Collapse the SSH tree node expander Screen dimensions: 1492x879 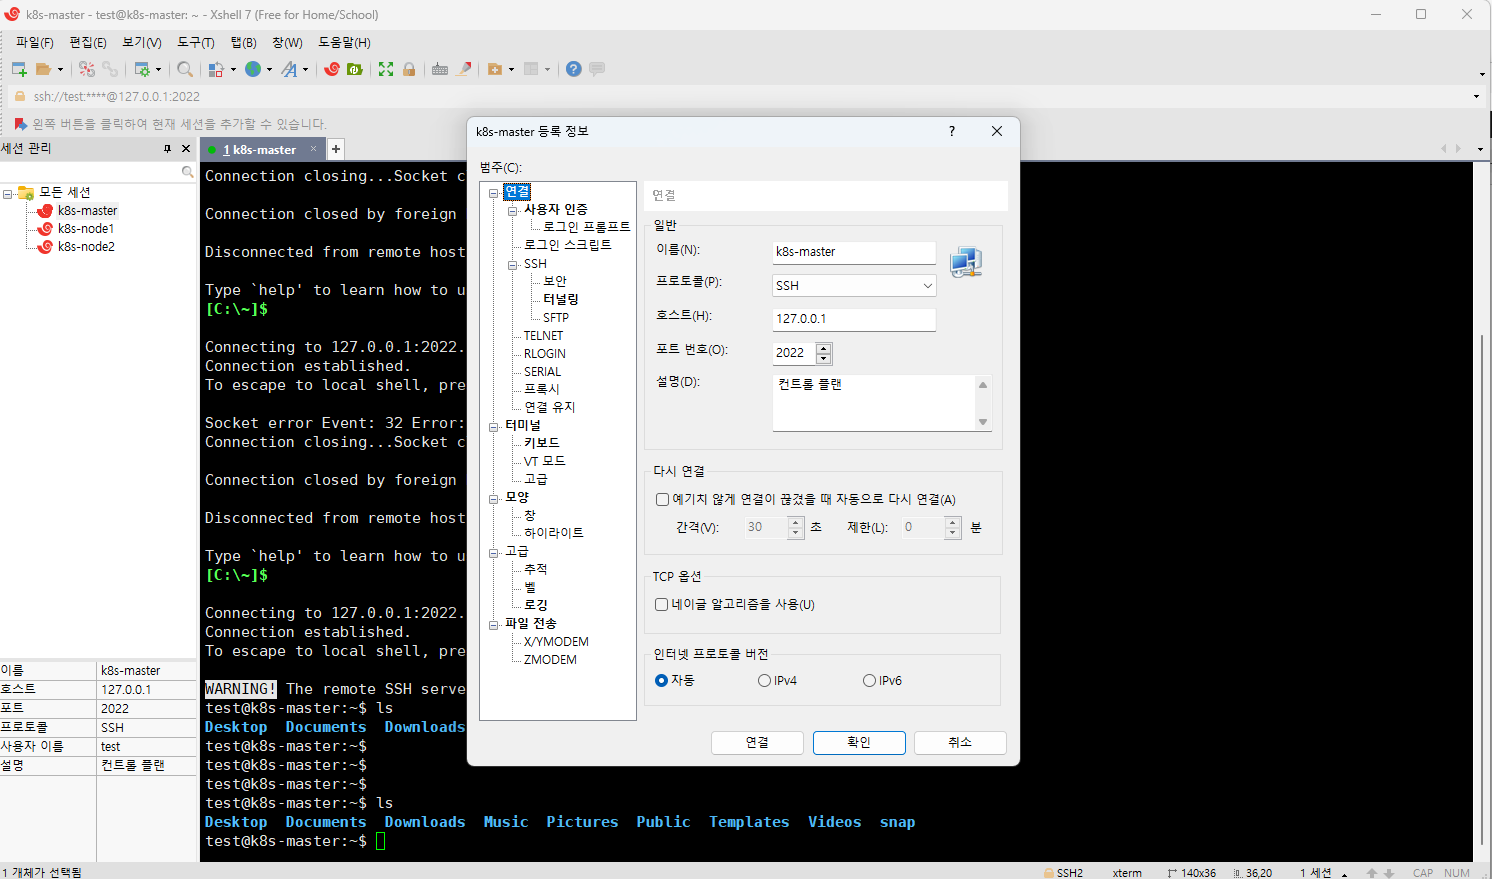(x=513, y=264)
